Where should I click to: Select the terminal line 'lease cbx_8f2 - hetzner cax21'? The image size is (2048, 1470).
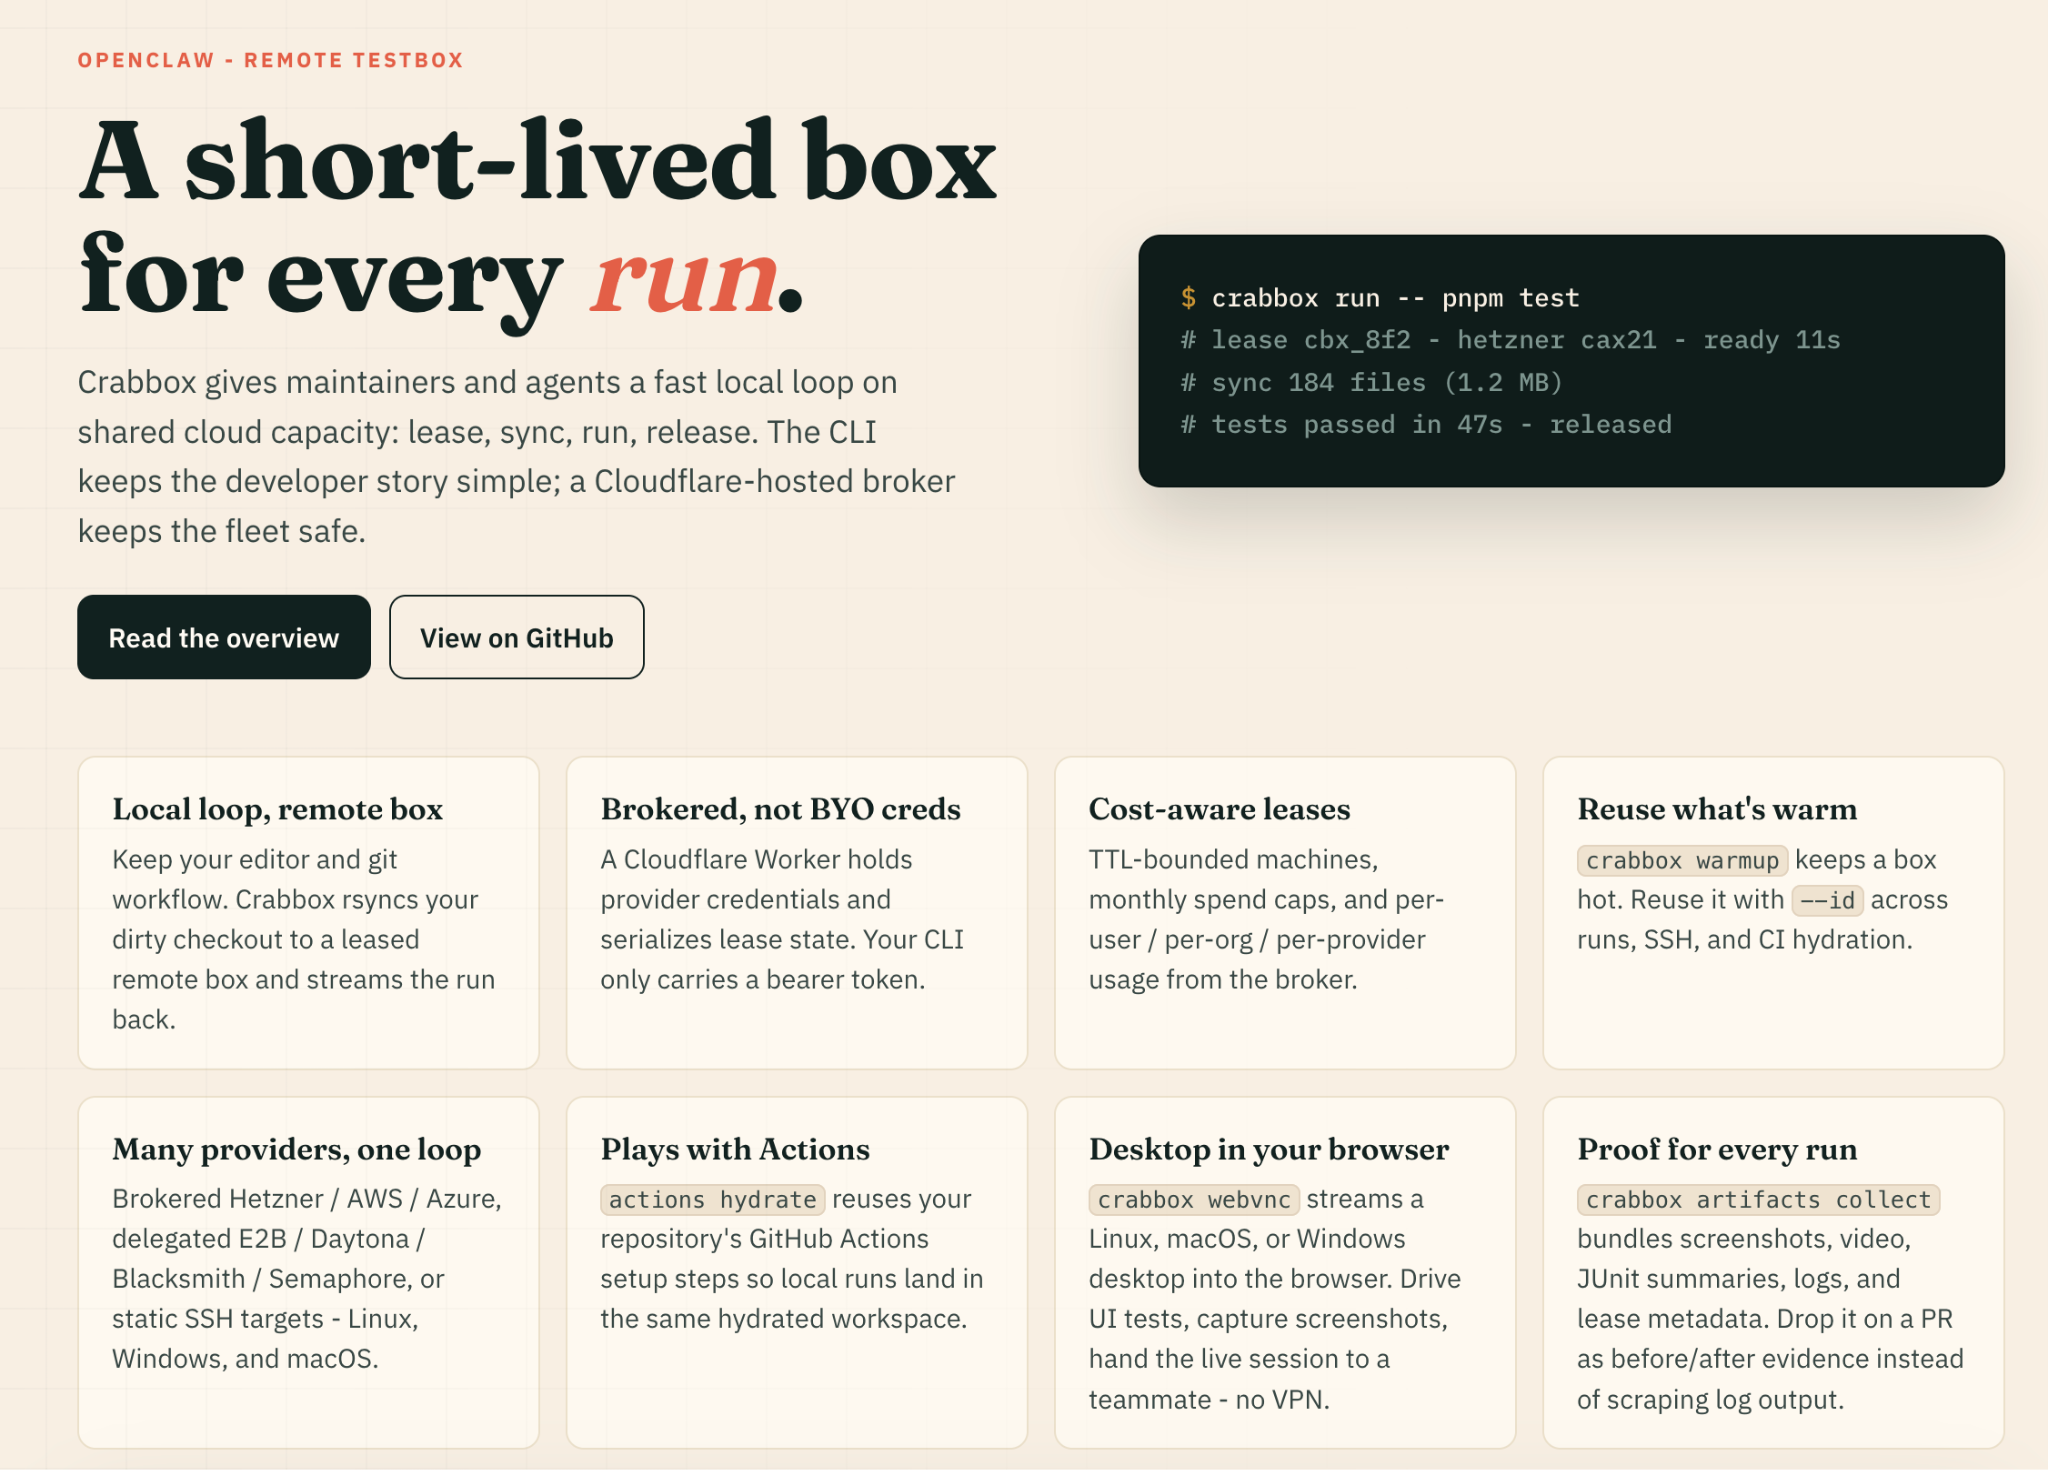click(1434, 340)
